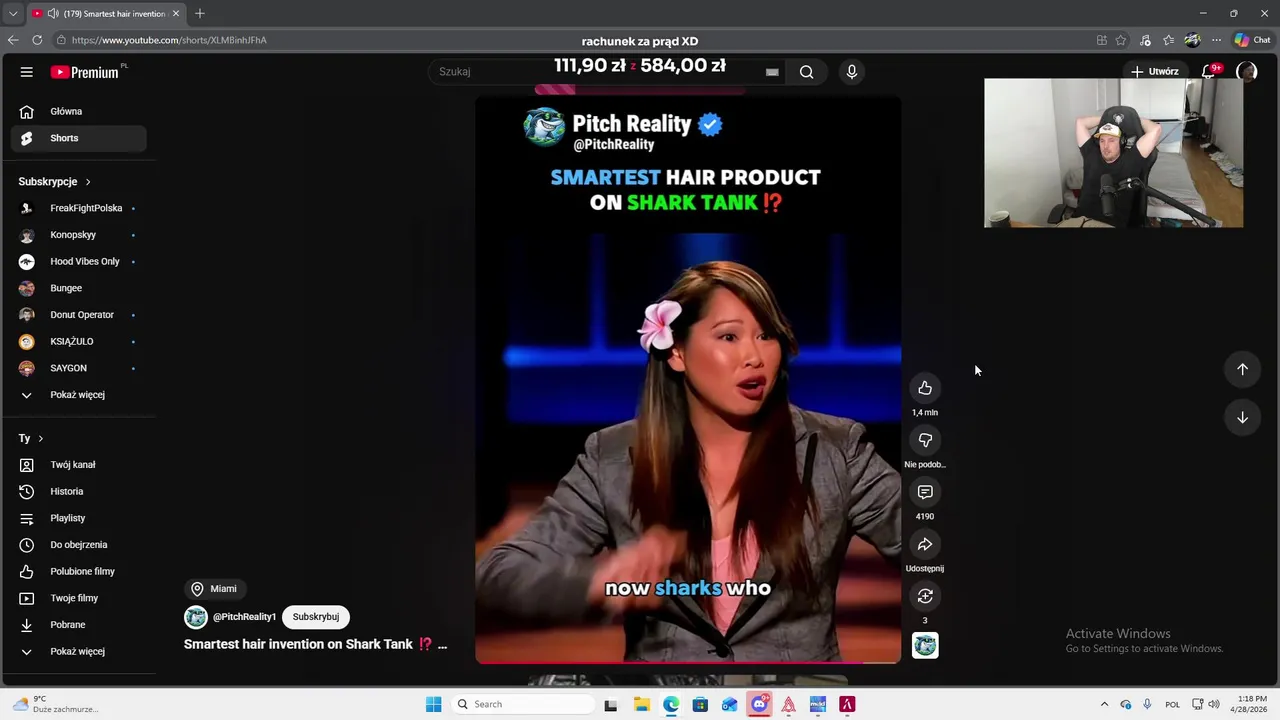Like this Short with thumbs up
This screenshot has width=1280, height=720.
(x=925, y=388)
